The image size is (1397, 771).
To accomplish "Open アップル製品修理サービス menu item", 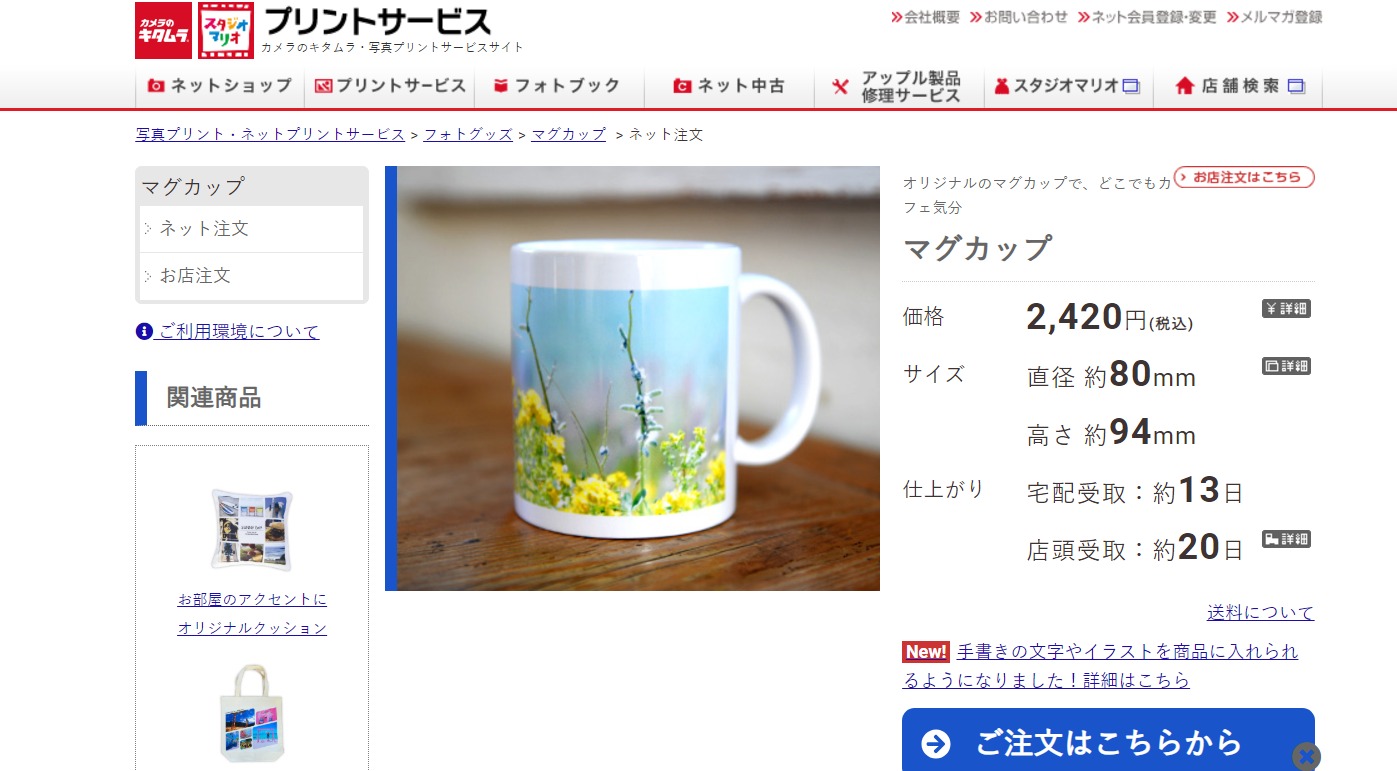I will coord(898,87).
